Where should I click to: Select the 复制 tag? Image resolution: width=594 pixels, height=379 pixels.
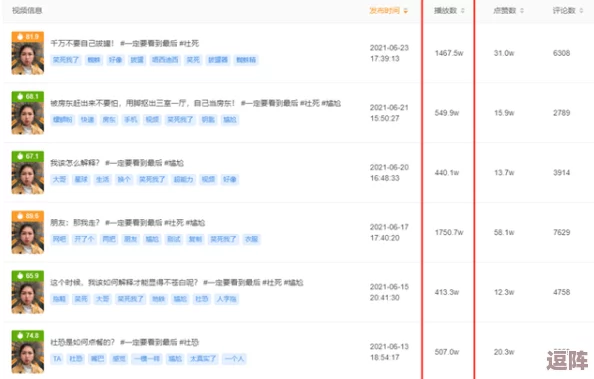(195, 239)
